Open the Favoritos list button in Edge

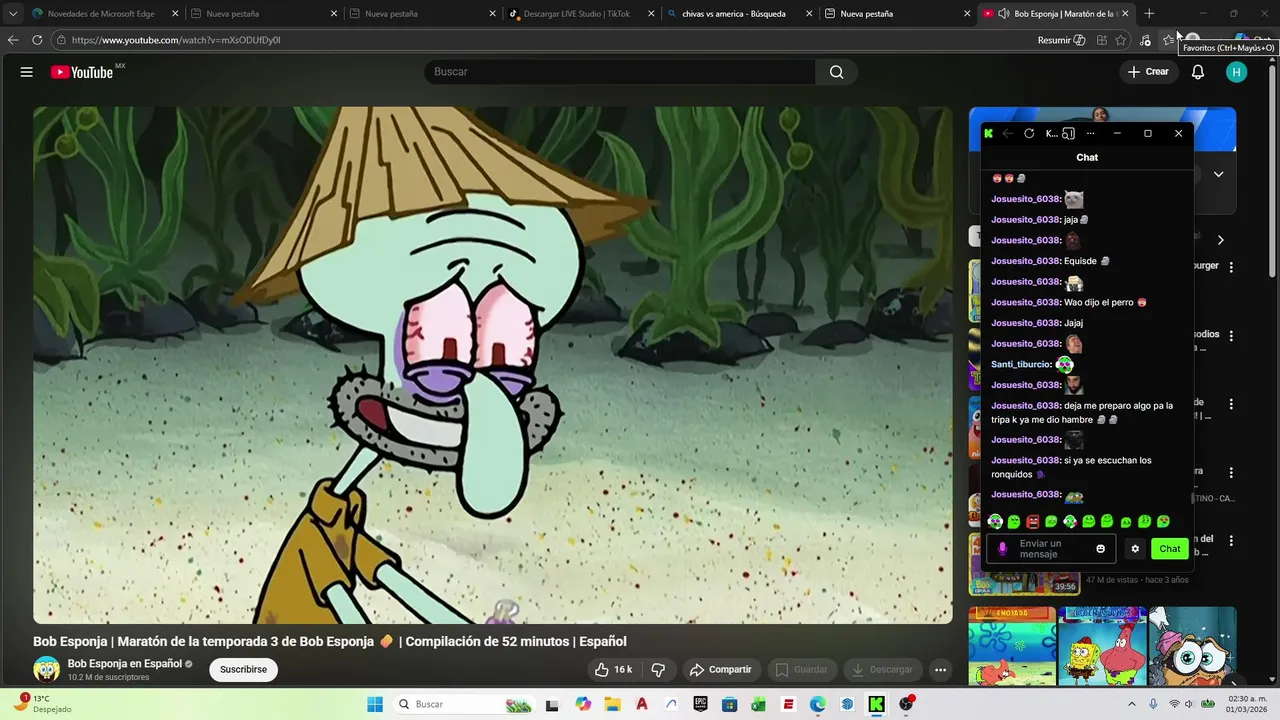(x=1168, y=40)
